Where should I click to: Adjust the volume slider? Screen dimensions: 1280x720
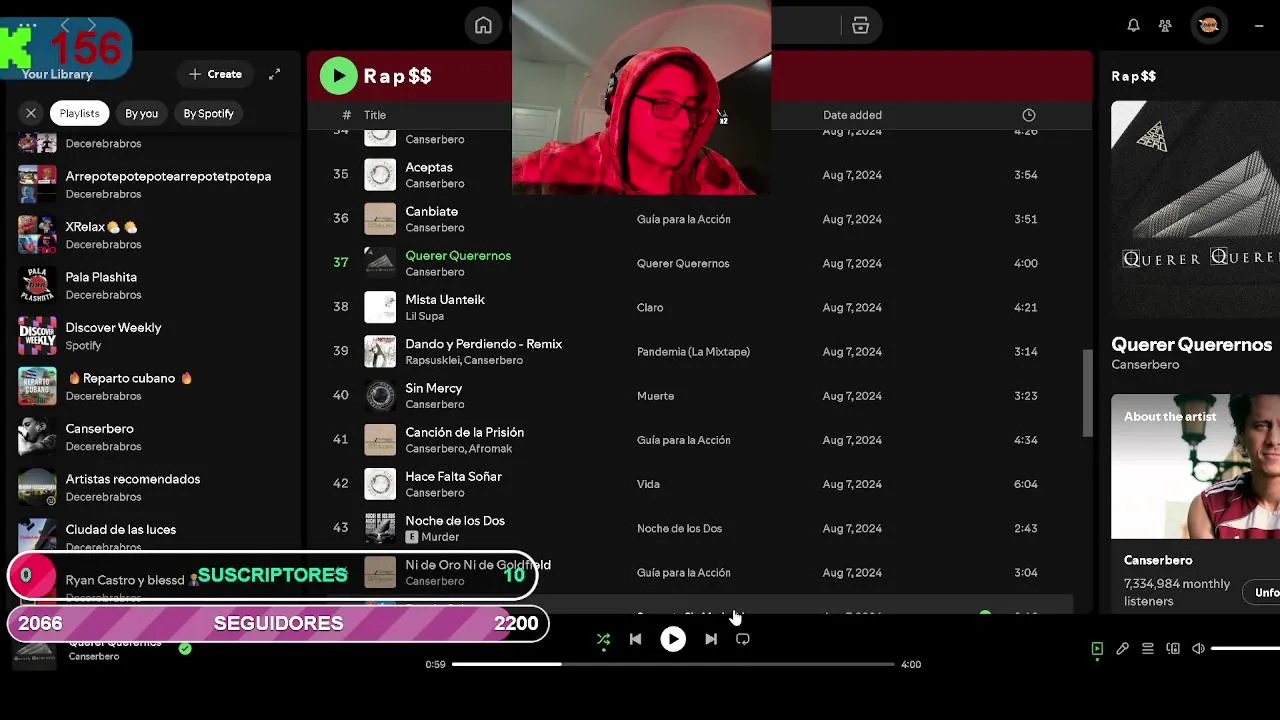pyautogui.click(x=1245, y=649)
